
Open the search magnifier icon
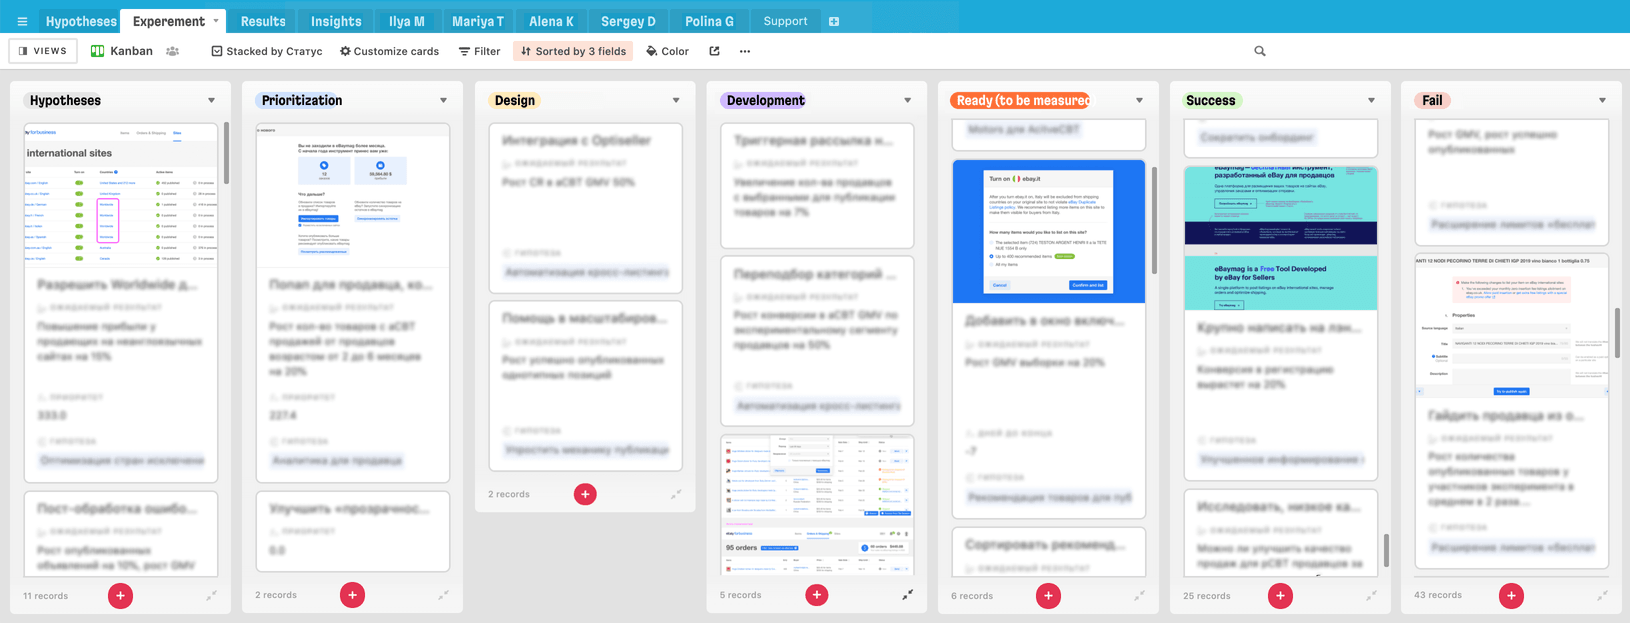pos(1259,51)
